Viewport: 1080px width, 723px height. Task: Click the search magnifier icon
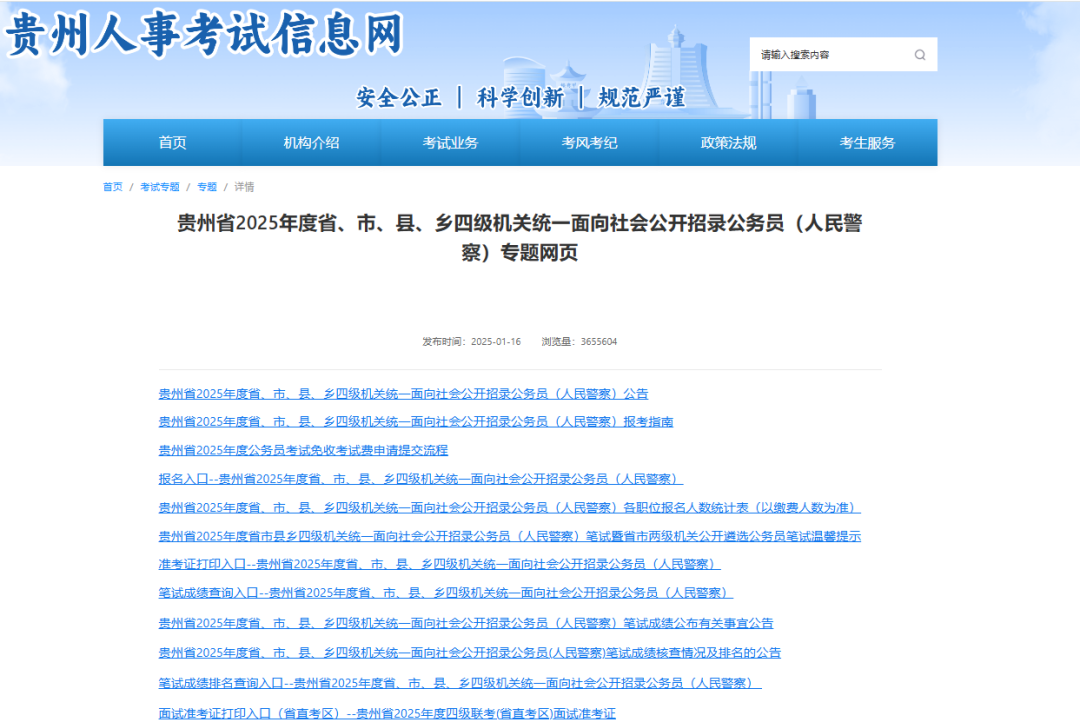pyautogui.click(x=920, y=55)
